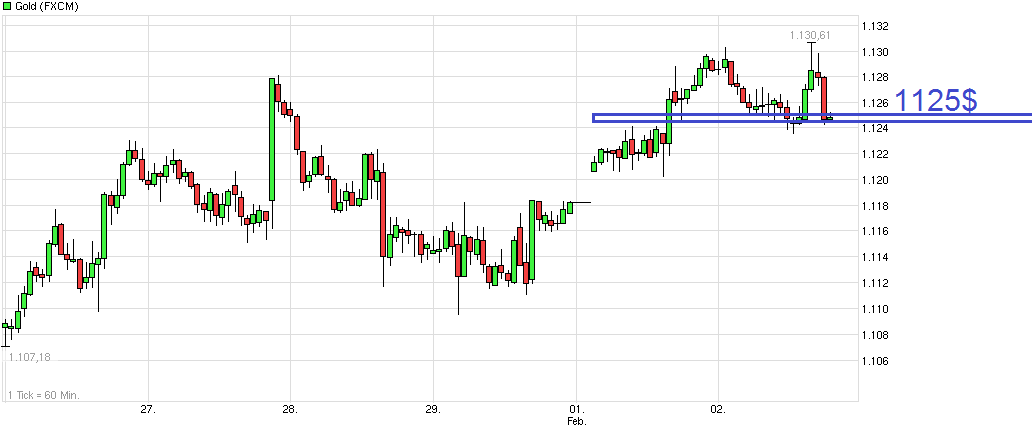Select the Gold (FXCM) legend title text
1032x431 pixels.
click(47, 7)
